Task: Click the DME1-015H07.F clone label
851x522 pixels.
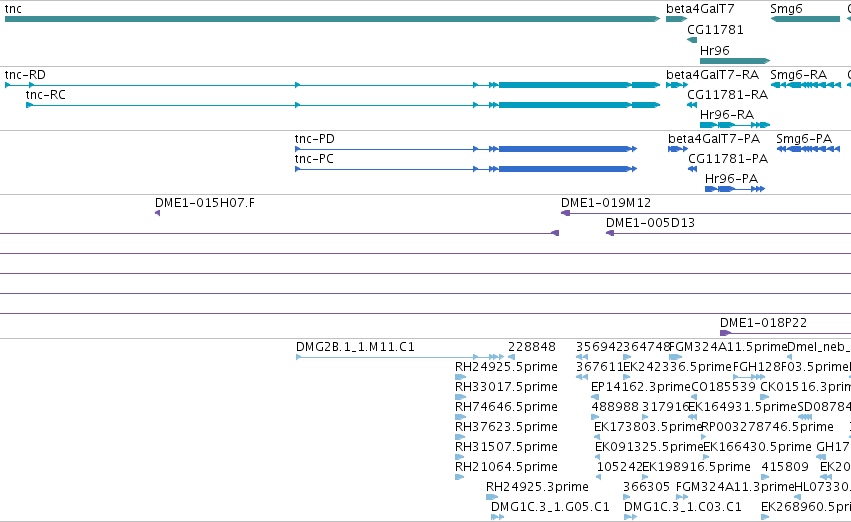Action: [x=205, y=203]
